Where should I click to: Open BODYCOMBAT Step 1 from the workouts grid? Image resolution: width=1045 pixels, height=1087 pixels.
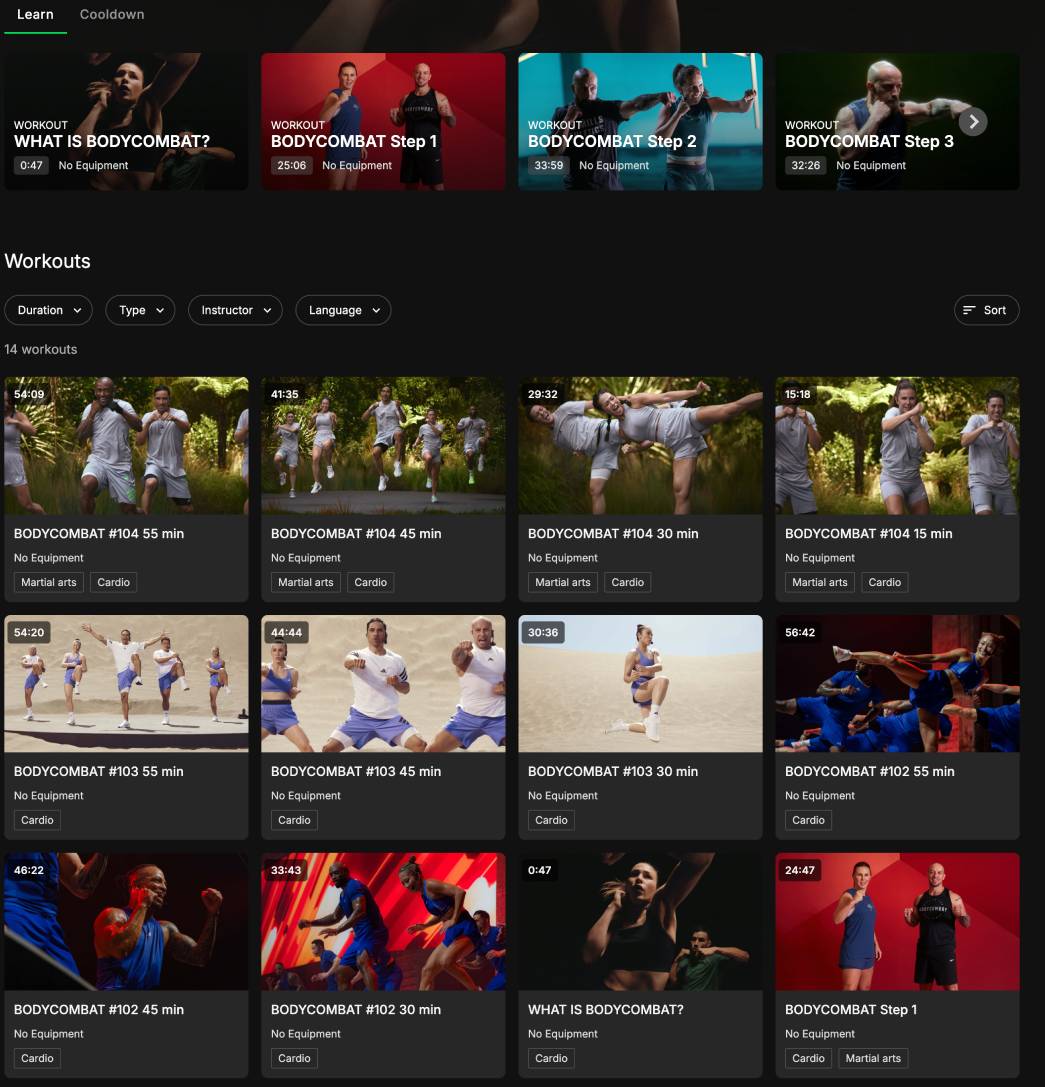click(897, 921)
